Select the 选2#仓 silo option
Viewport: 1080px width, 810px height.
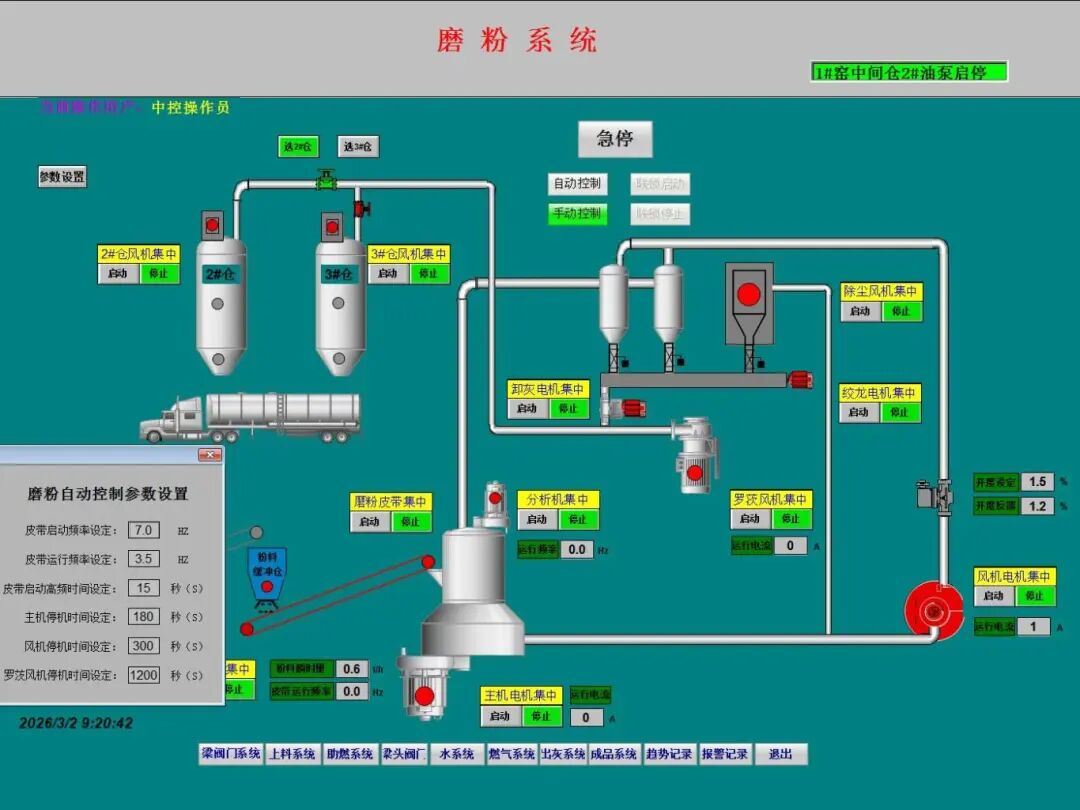[x=296, y=146]
